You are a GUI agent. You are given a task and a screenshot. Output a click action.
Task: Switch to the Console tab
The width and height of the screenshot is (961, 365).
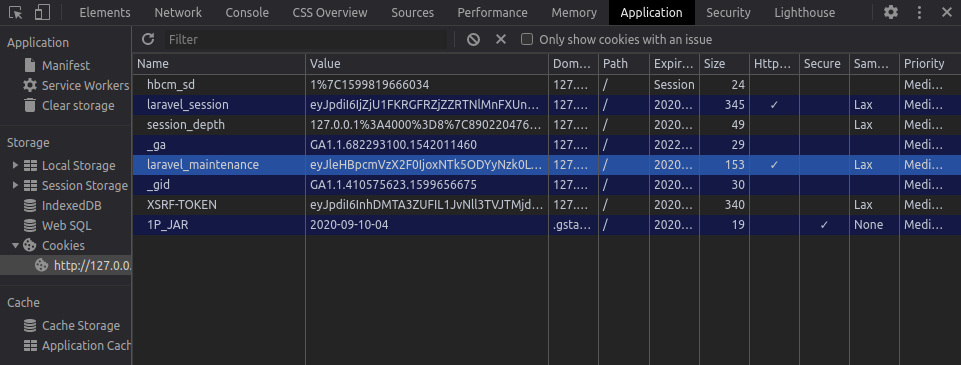pyautogui.click(x=247, y=12)
